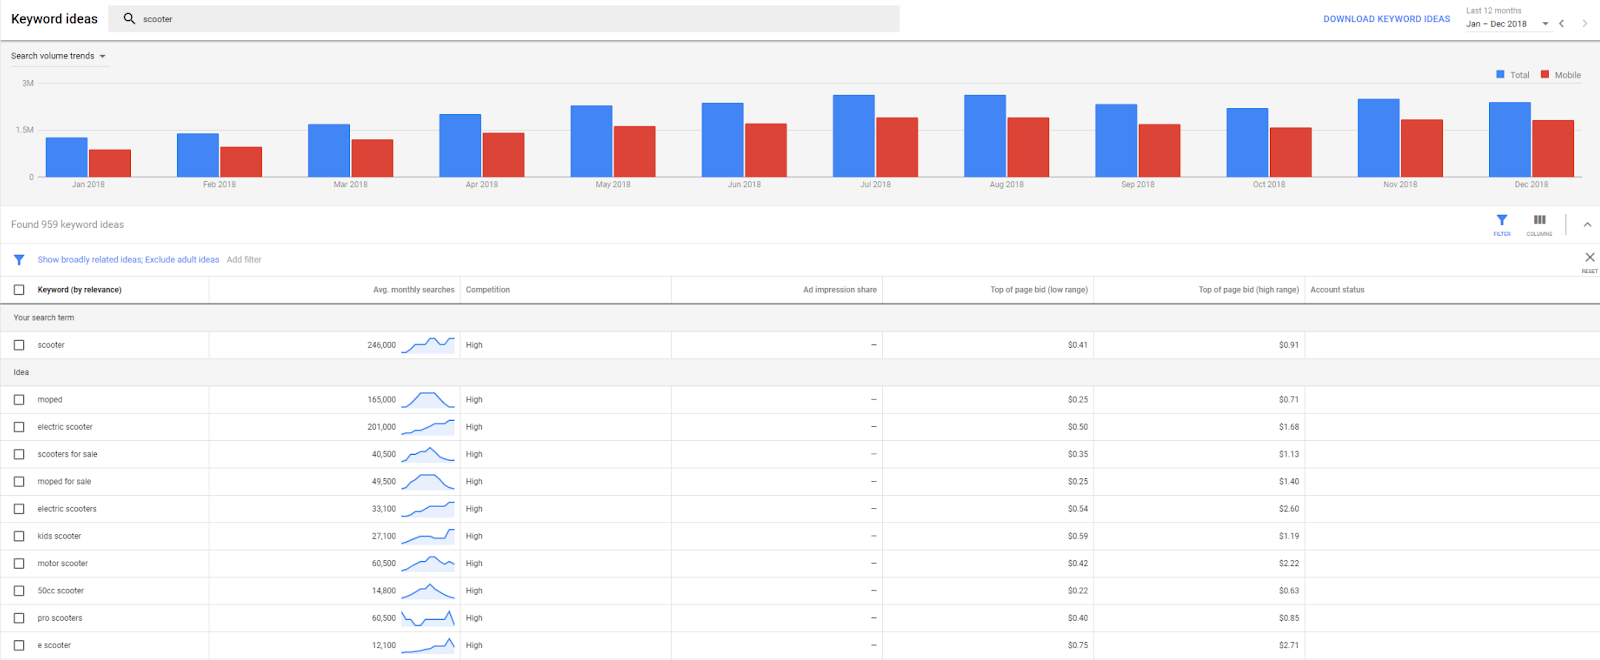
Task: Click 'Found 959 keyword ideas' text
Action: (67, 225)
